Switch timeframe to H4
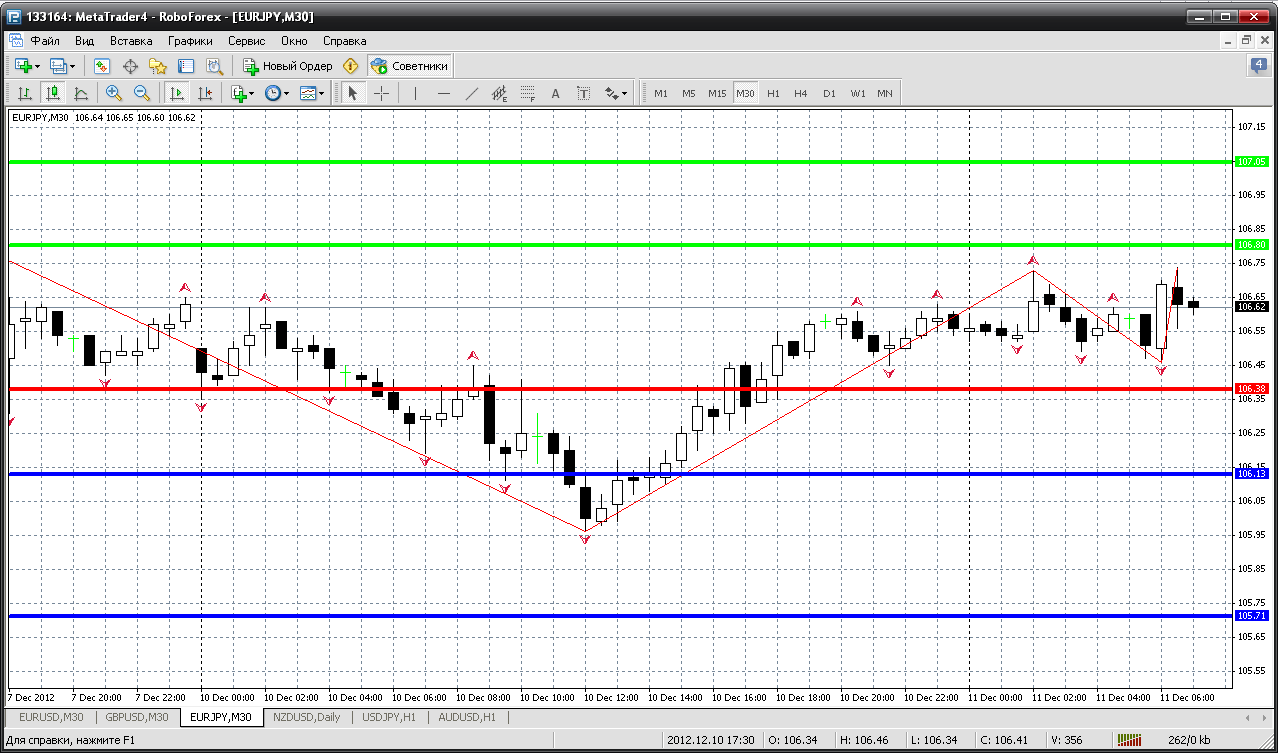The width and height of the screenshot is (1278, 753). [801, 93]
